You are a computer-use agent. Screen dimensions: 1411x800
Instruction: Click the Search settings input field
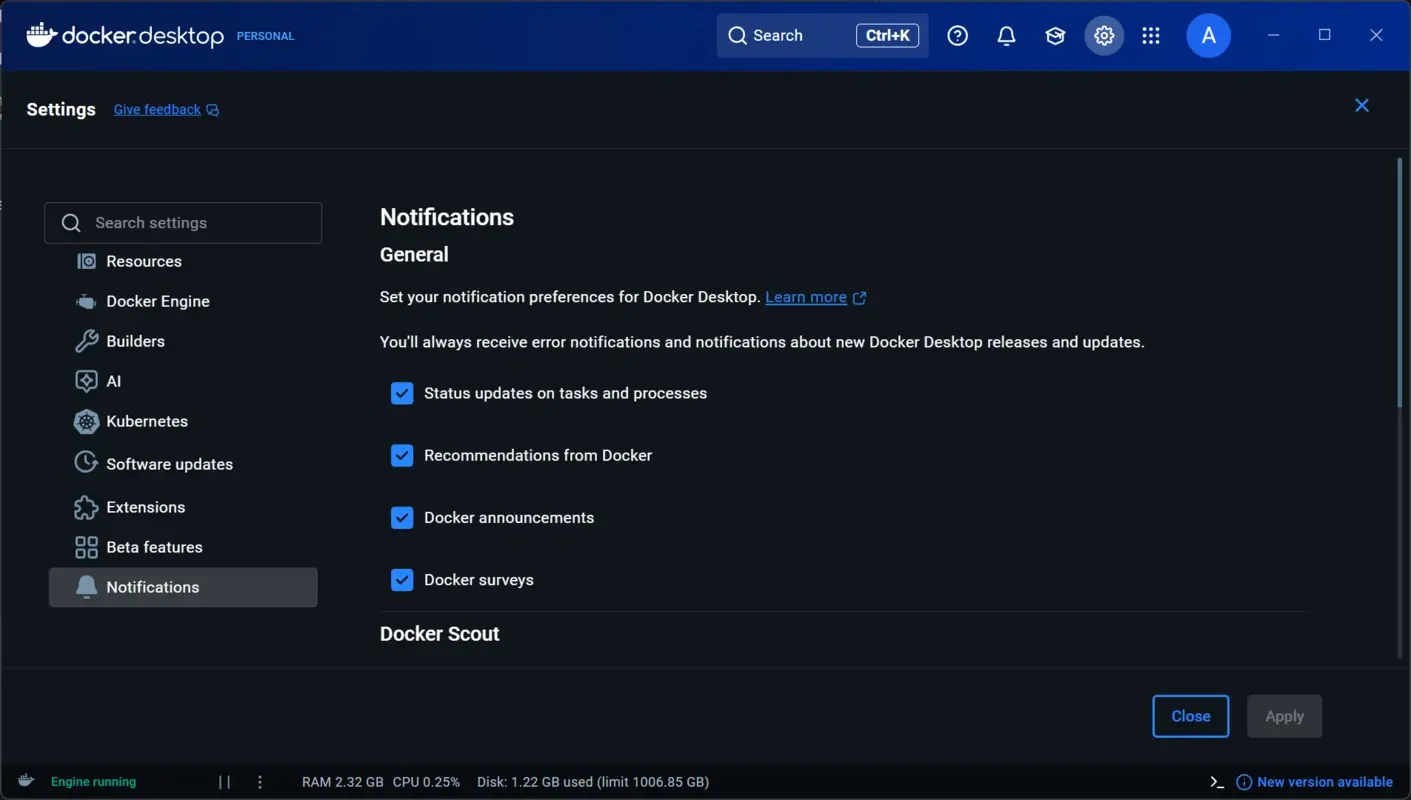click(x=183, y=222)
